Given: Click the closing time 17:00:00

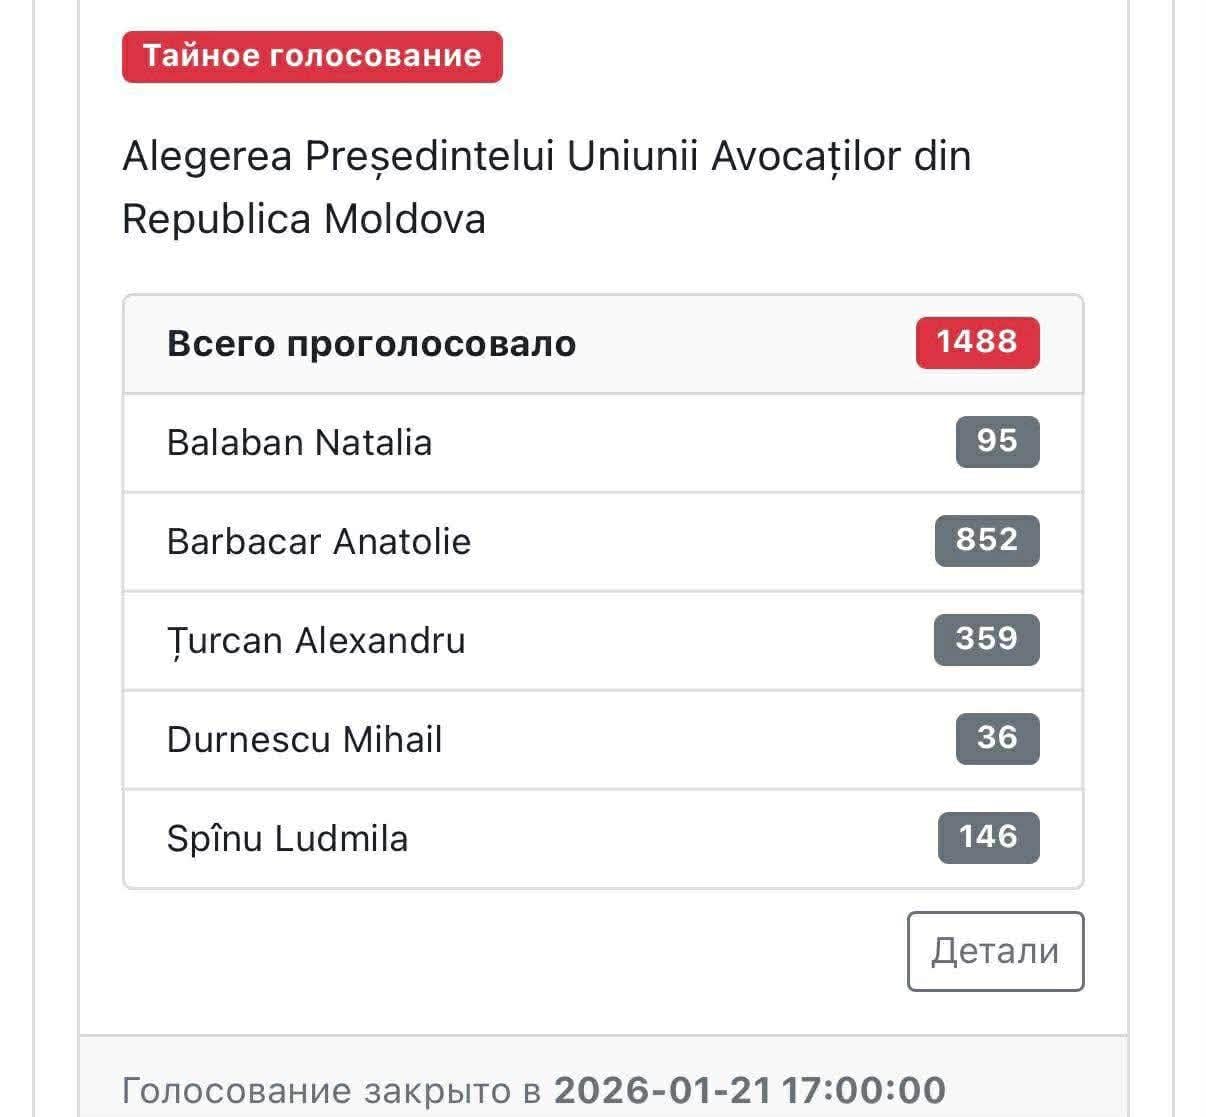Looking at the screenshot, I should pos(864,1090).
